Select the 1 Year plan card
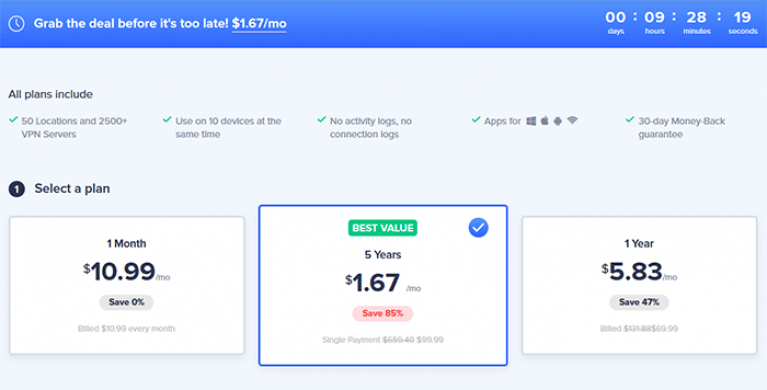Viewport: 767px width, 390px height. [x=639, y=285]
